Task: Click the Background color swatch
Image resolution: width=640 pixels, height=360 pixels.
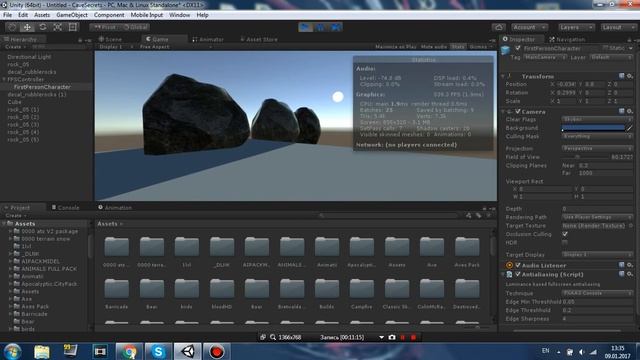Action: coord(593,128)
